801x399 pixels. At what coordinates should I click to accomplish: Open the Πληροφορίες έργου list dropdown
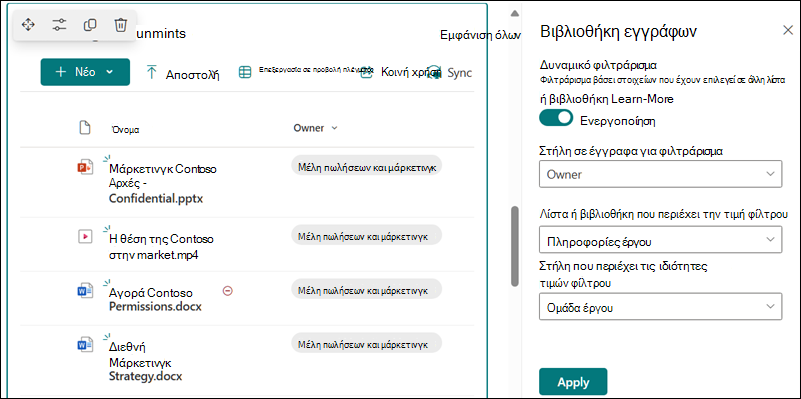coord(661,240)
